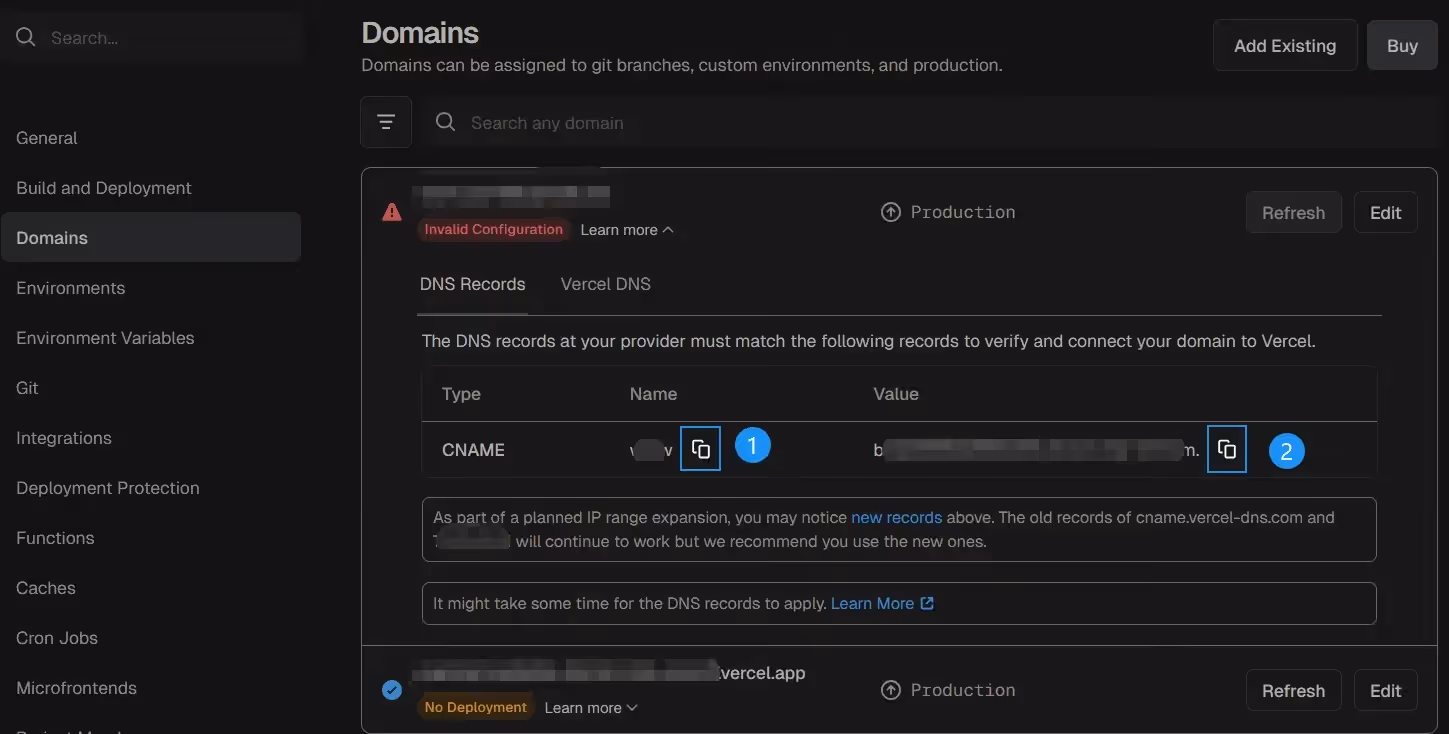Click the blue verified checkmark icon
The height and width of the screenshot is (734, 1449).
(x=392, y=690)
